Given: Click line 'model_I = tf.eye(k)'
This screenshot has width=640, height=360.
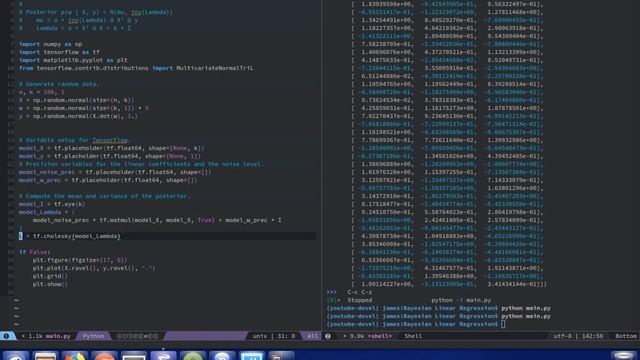Looking at the screenshot, I should coord(52,204).
